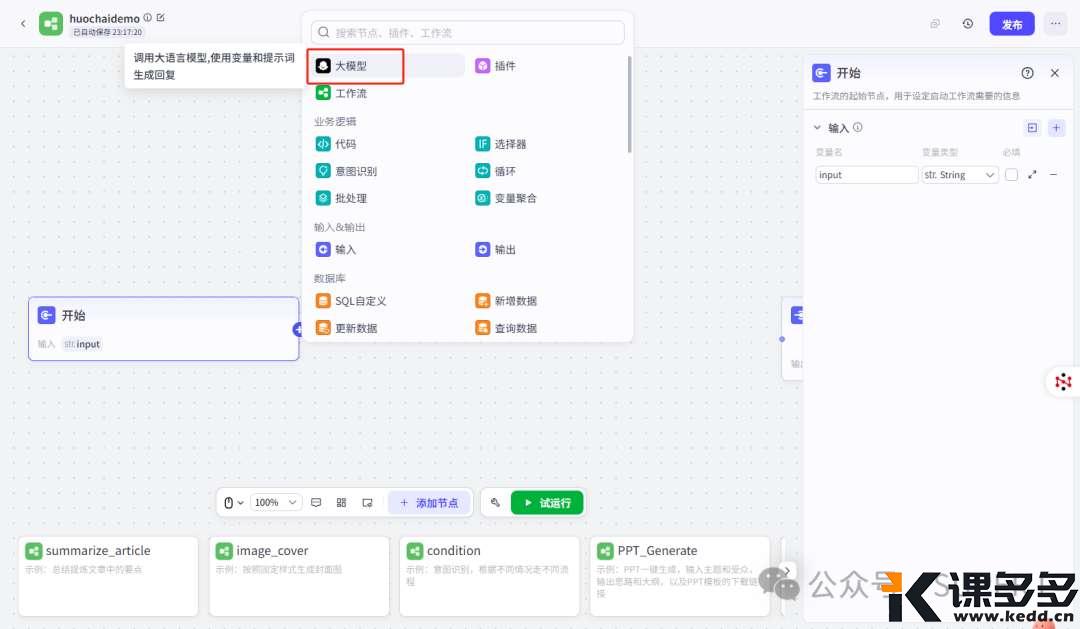Click the 意图识别 intent recognition node
The image size is (1080, 629).
coord(355,170)
